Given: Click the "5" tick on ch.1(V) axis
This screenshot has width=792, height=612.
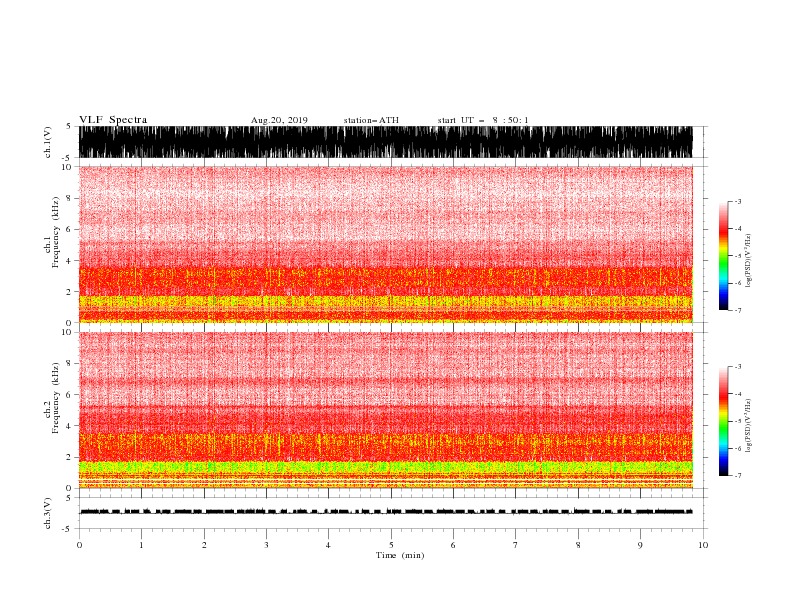Looking at the screenshot, I should pos(70,126).
